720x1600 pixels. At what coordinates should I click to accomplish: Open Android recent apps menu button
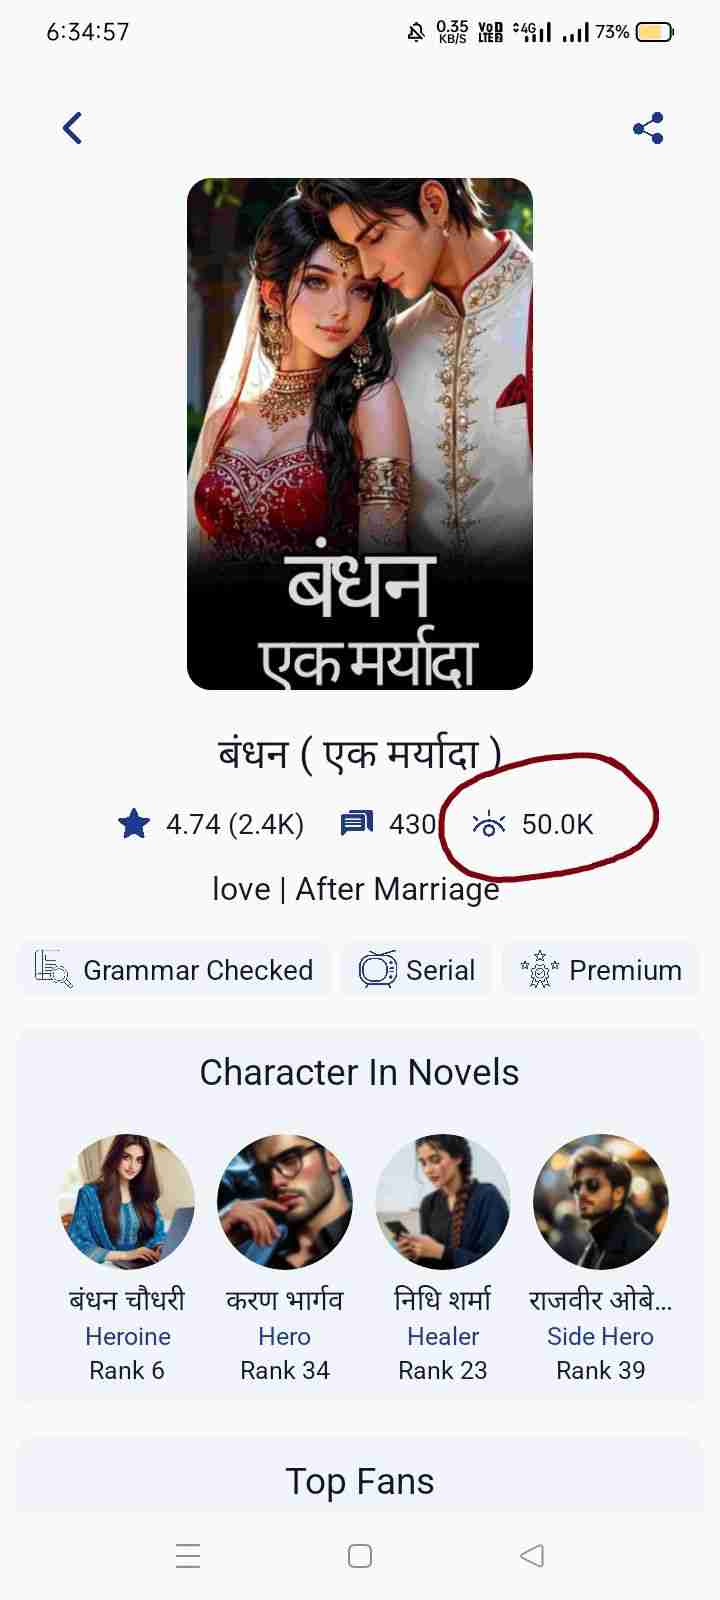click(x=188, y=1556)
